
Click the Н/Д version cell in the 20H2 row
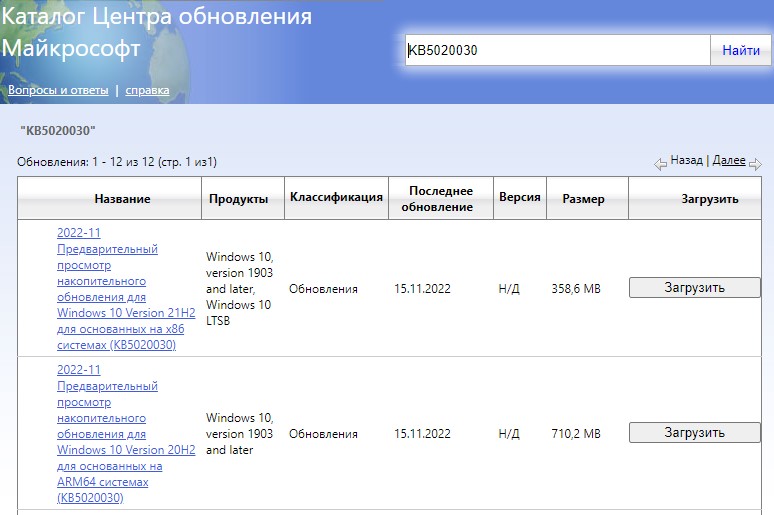[509, 434]
